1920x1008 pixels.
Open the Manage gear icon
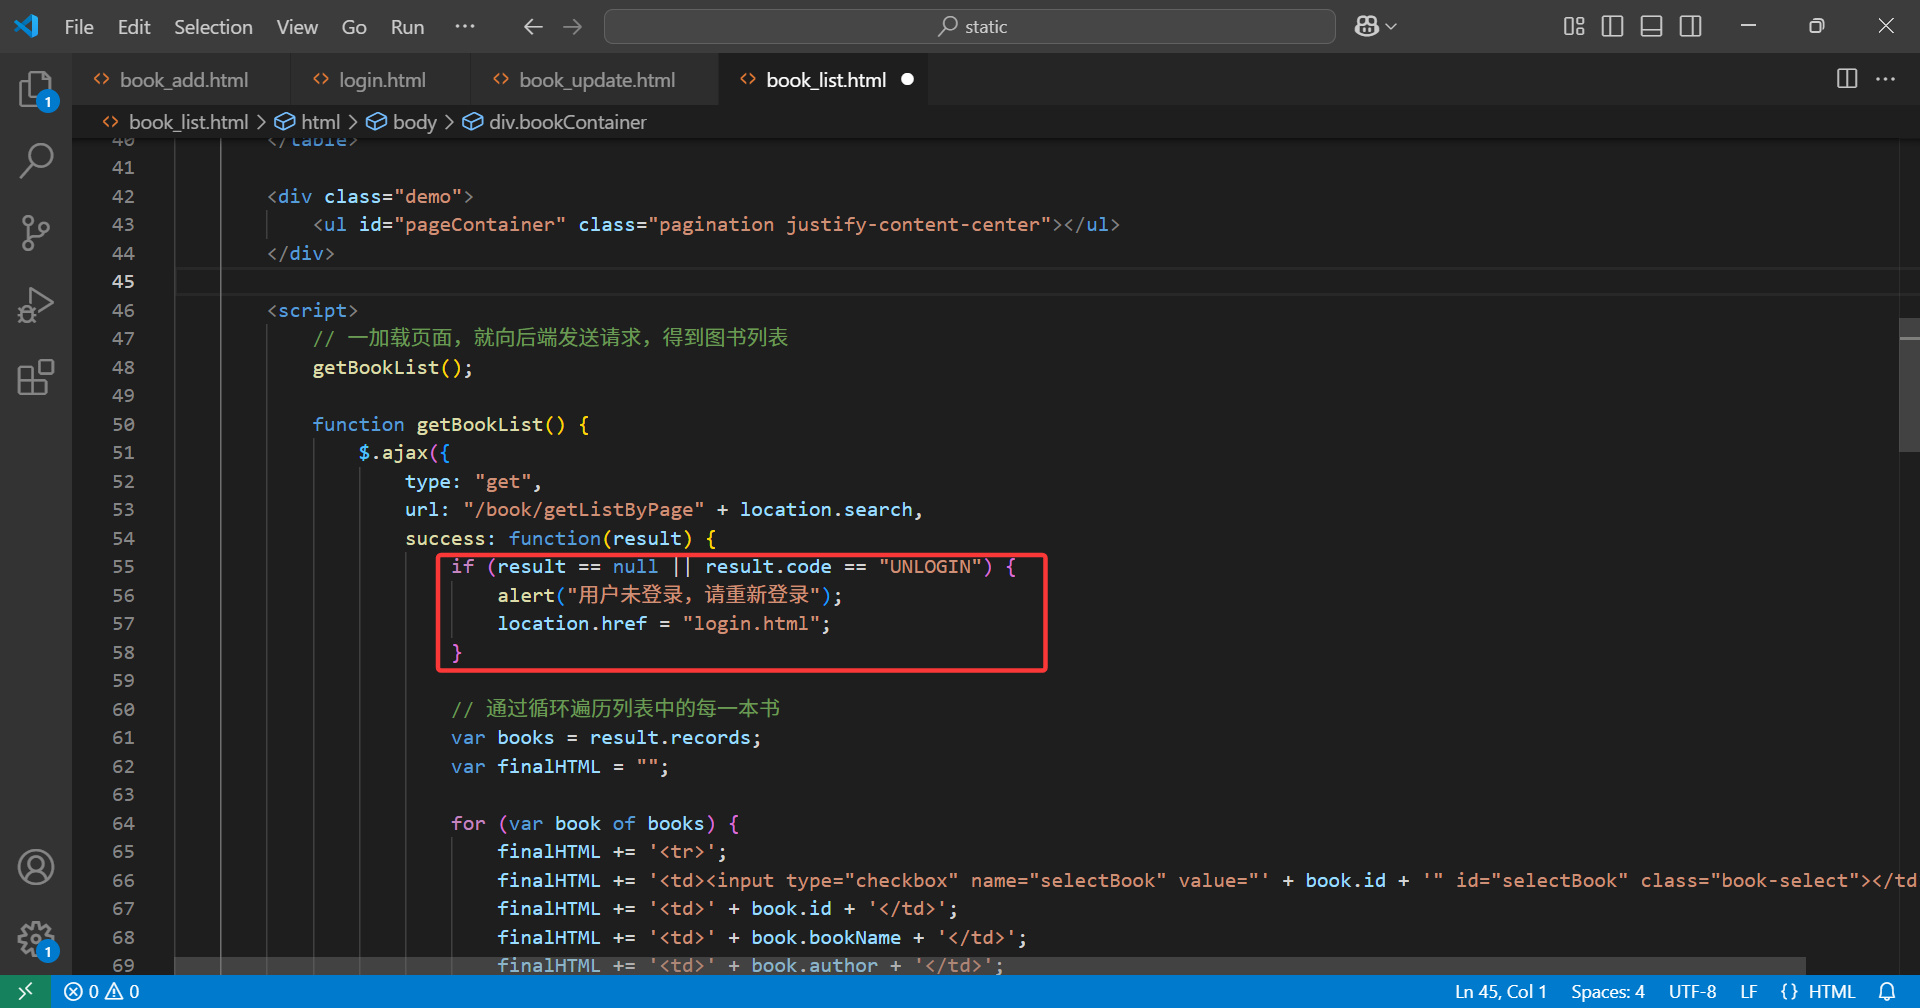pyautogui.click(x=36, y=938)
